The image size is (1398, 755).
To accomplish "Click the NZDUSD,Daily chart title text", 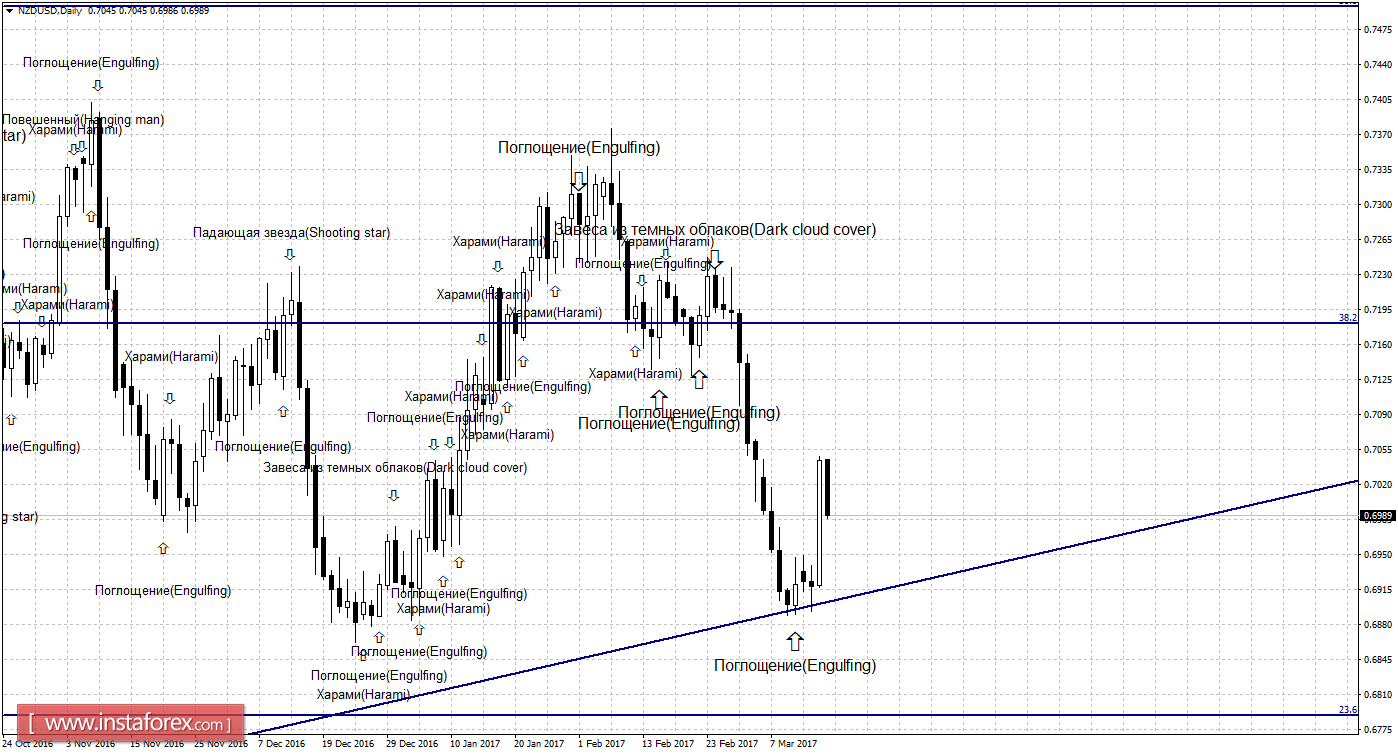I will pyautogui.click(x=50, y=10).
